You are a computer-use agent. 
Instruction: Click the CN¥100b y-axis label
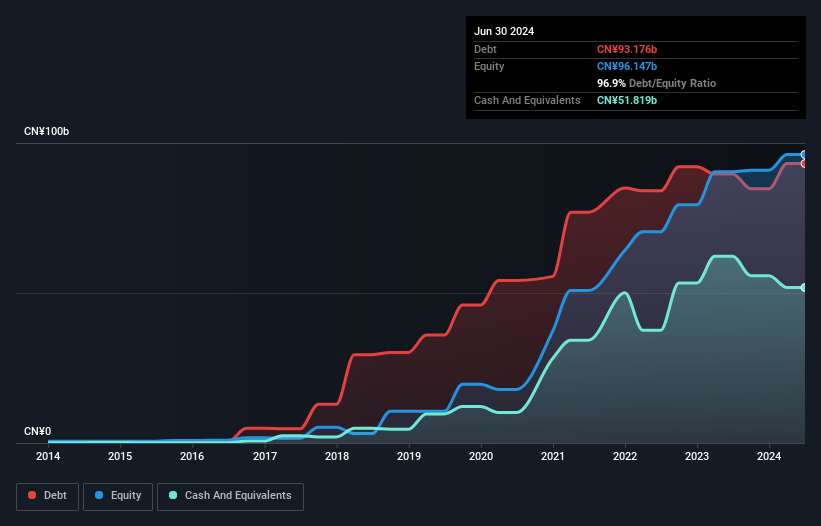[x=47, y=131]
